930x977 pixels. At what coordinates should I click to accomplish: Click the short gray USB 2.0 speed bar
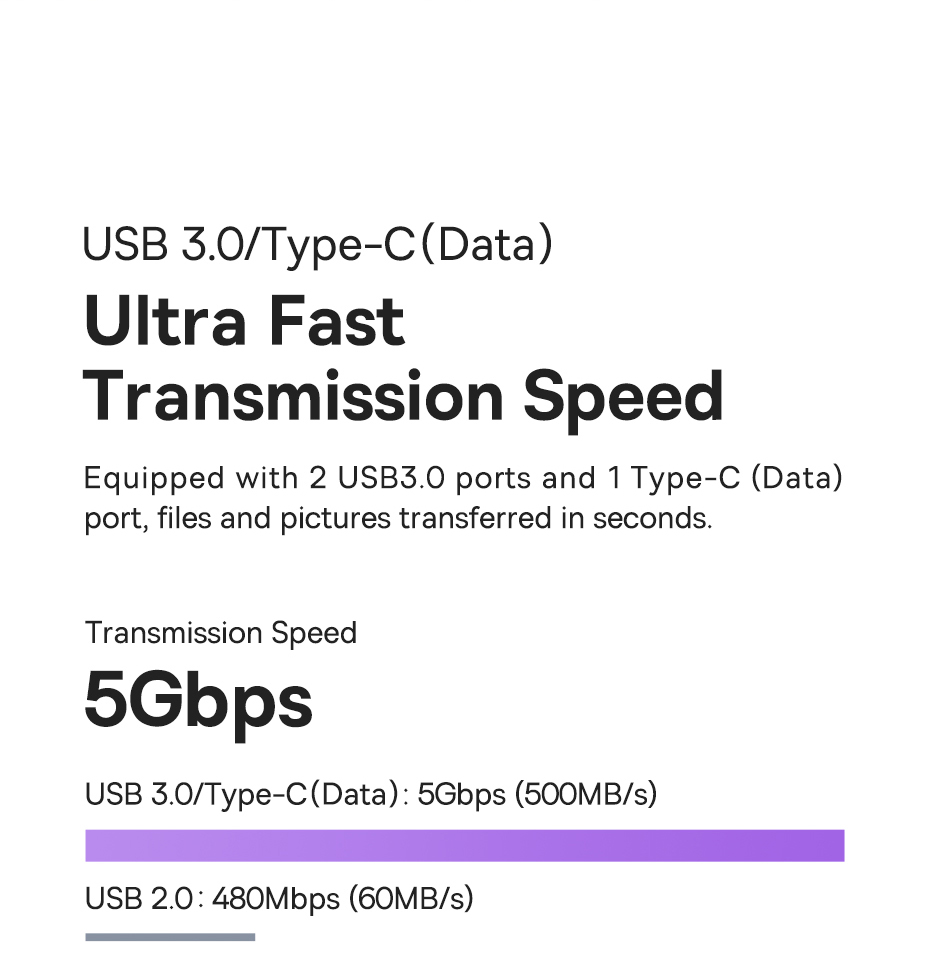170,937
